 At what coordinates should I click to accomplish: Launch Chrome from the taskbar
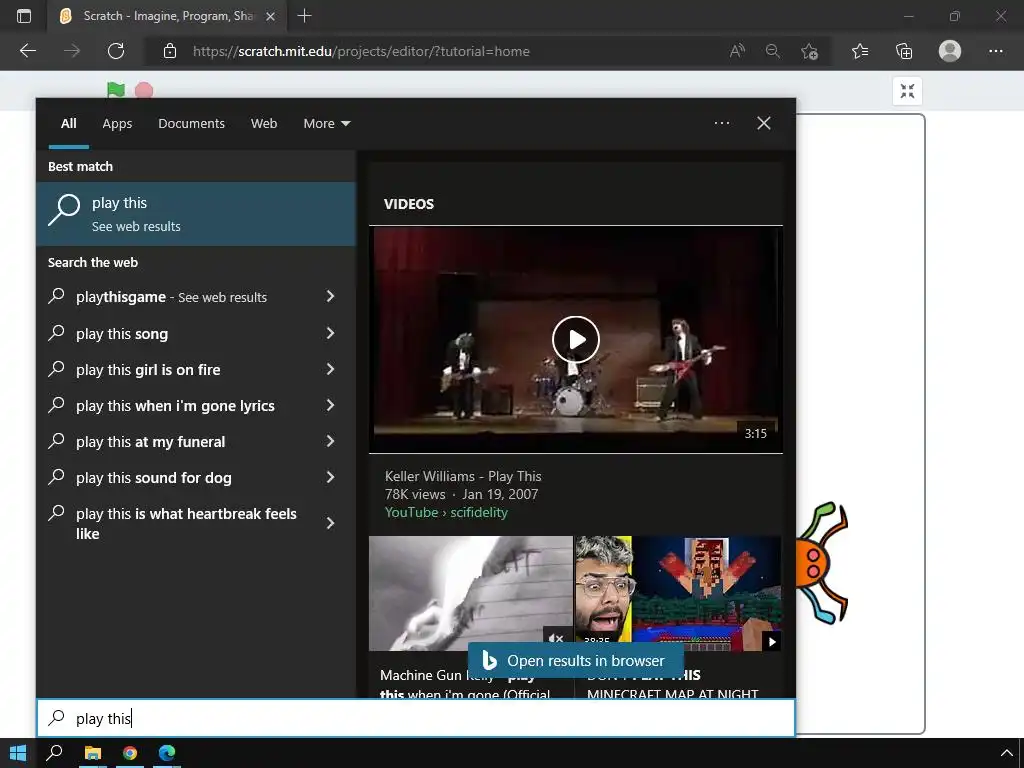(130, 753)
